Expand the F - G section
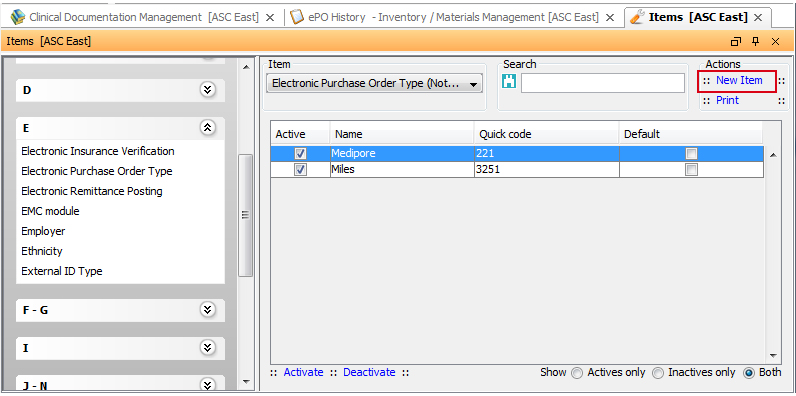Viewport: 796px width, 396px height. (x=207, y=309)
